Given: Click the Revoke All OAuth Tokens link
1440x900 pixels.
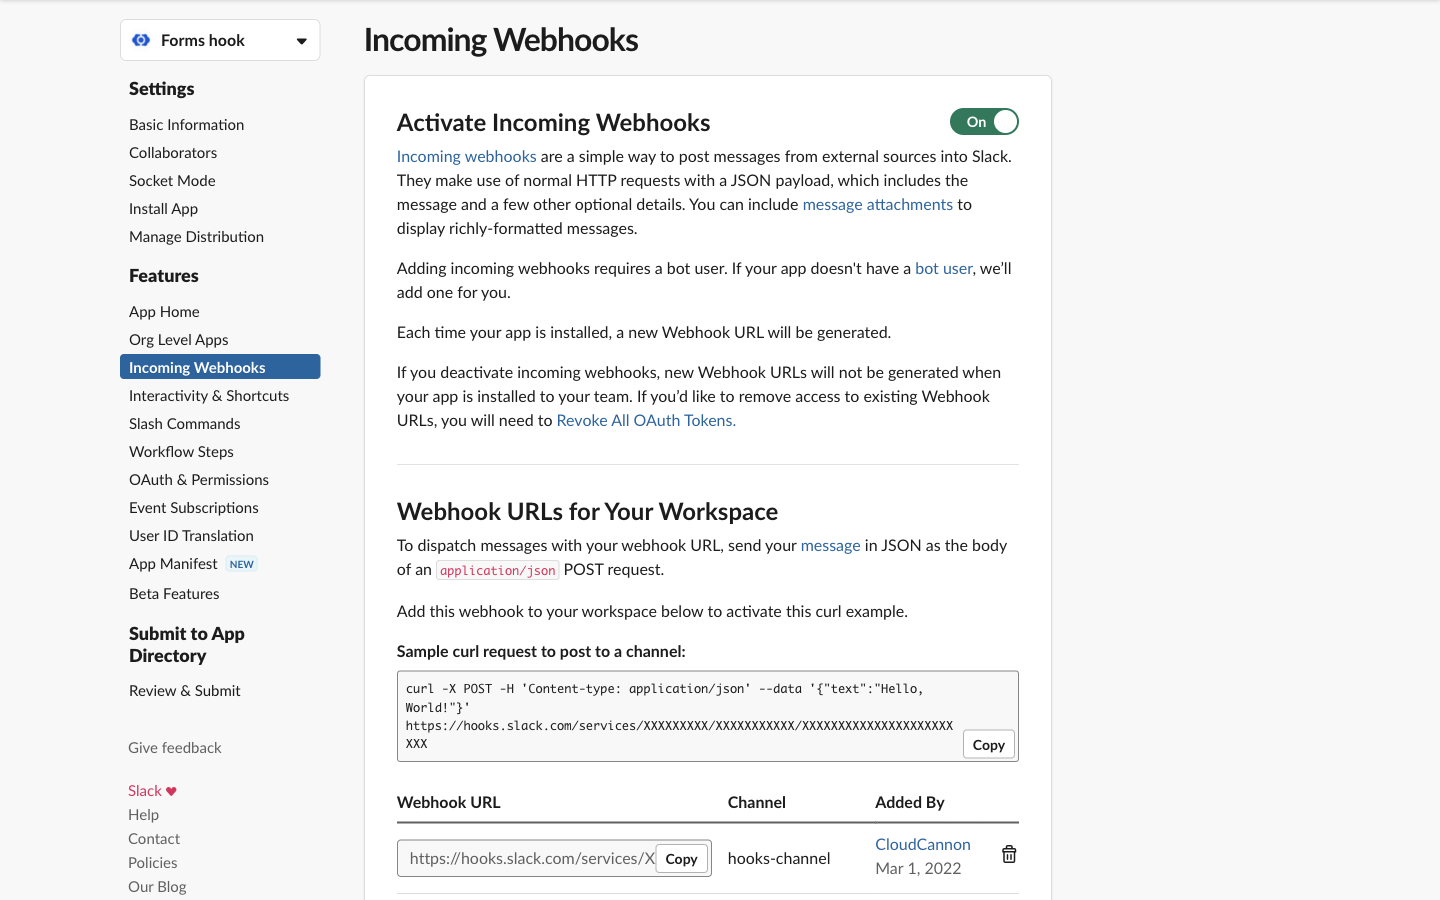Looking at the screenshot, I should (645, 420).
